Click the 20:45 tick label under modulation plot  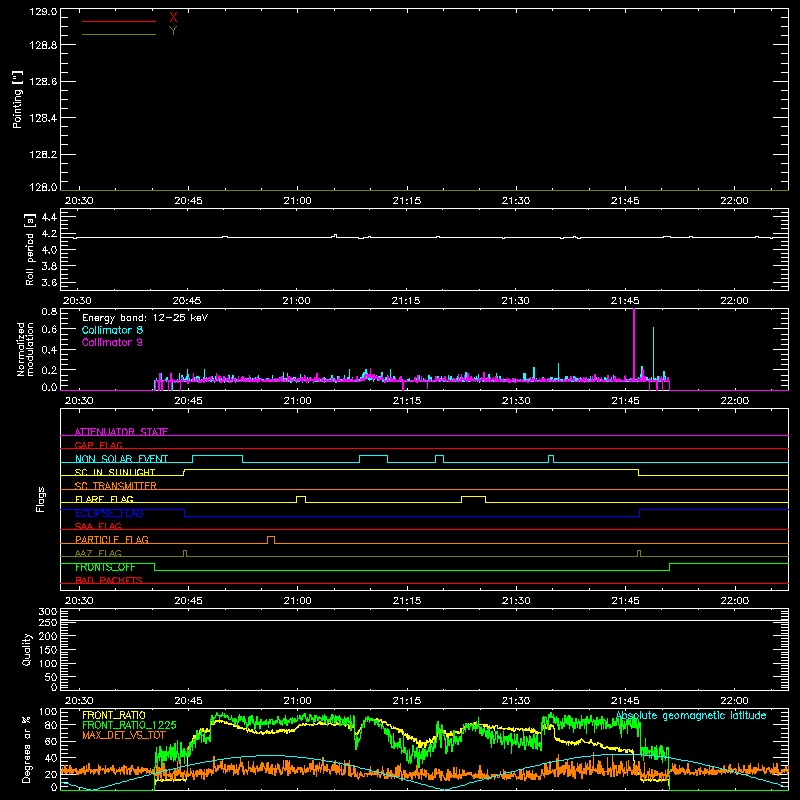(188, 401)
